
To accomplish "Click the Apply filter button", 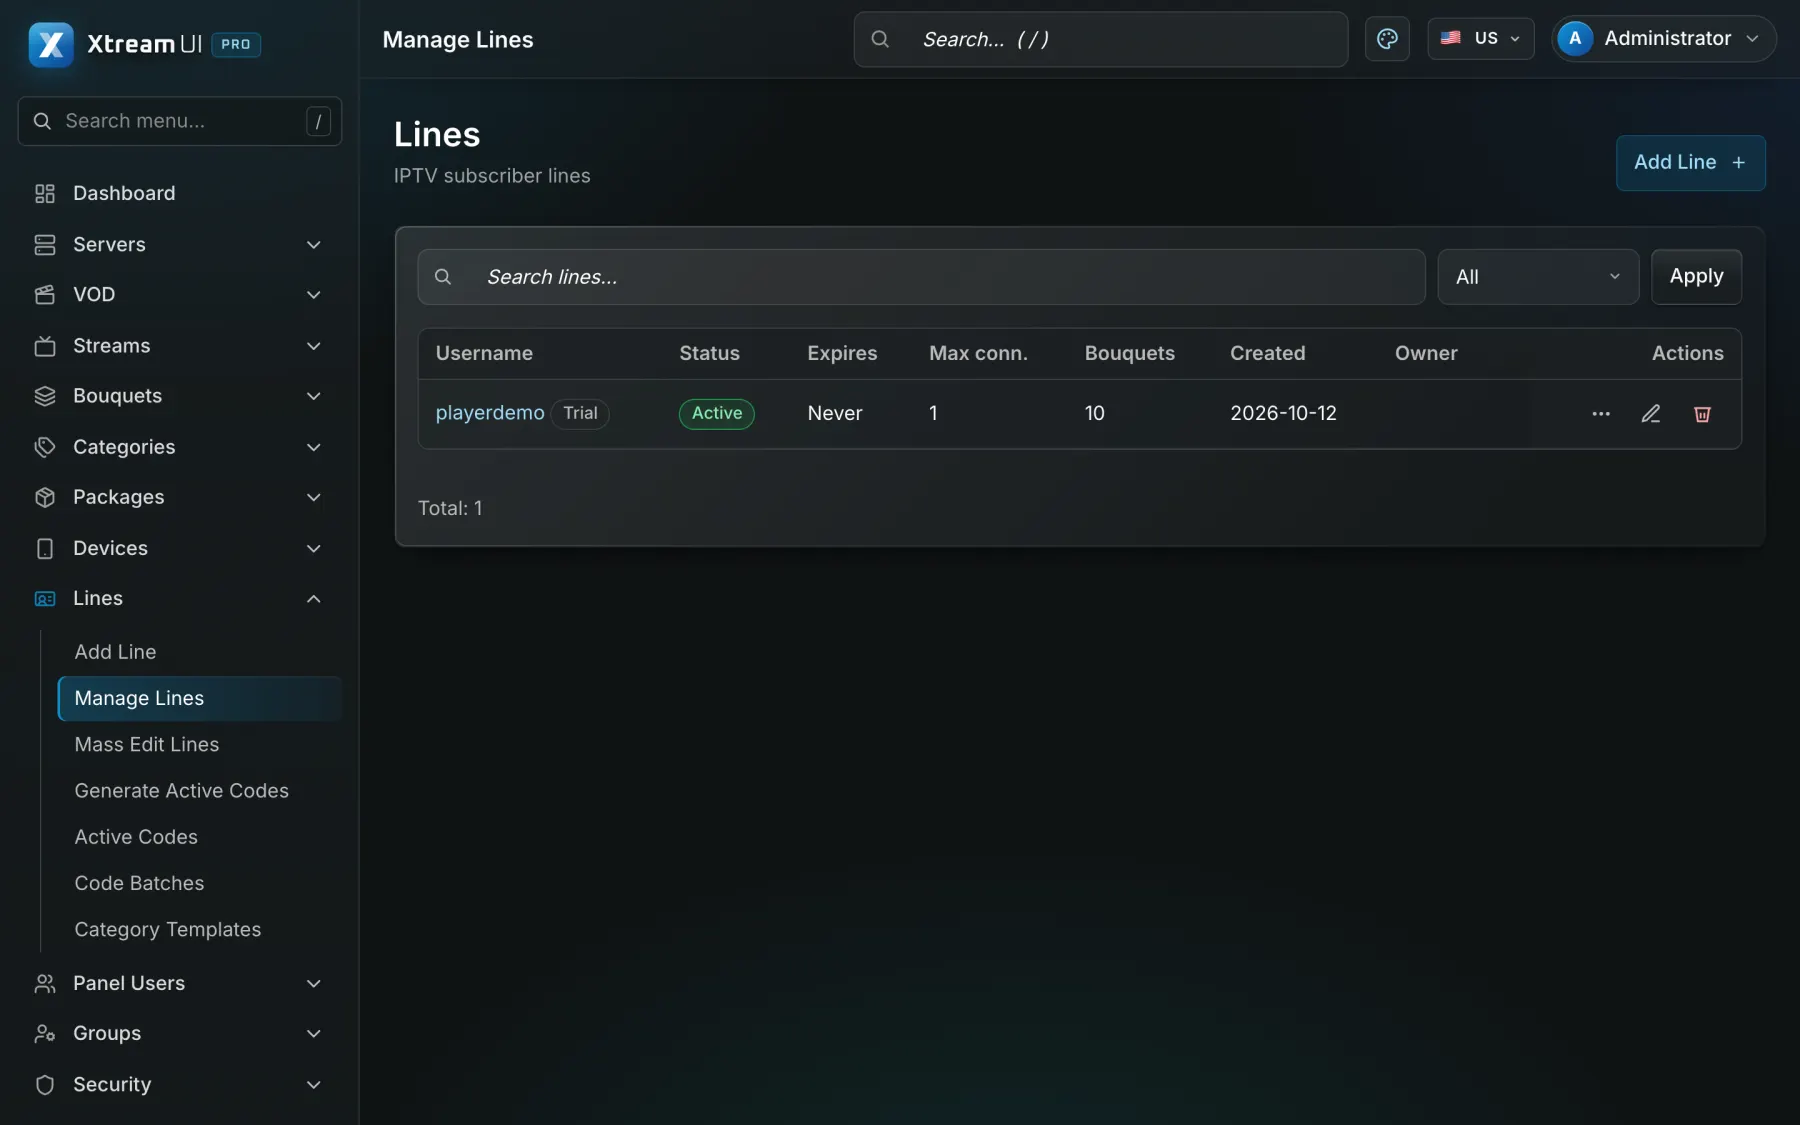I will point(1696,277).
